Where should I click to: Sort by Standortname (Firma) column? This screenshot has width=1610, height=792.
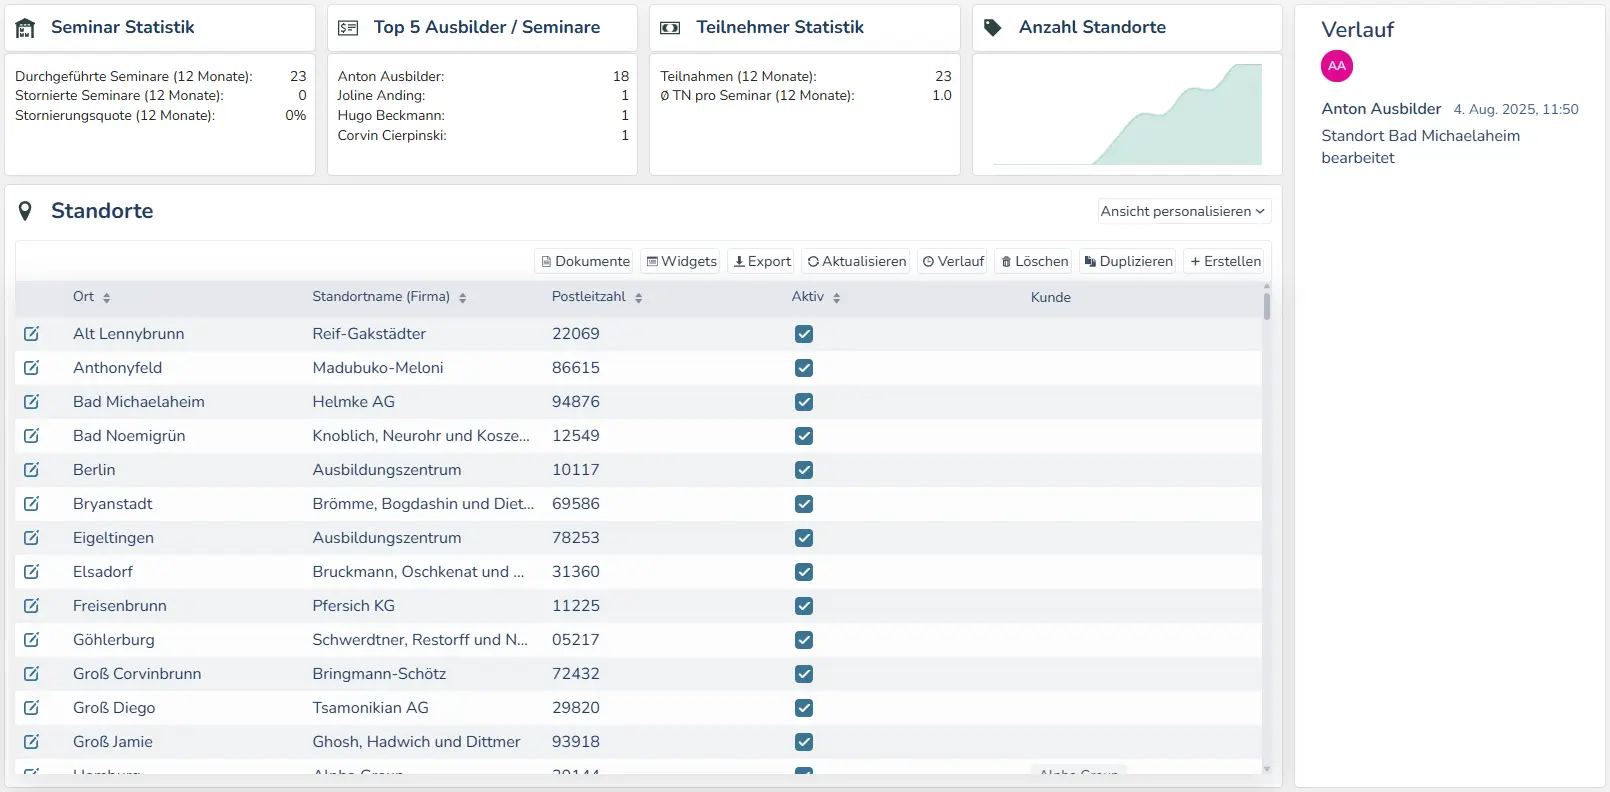click(389, 297)
